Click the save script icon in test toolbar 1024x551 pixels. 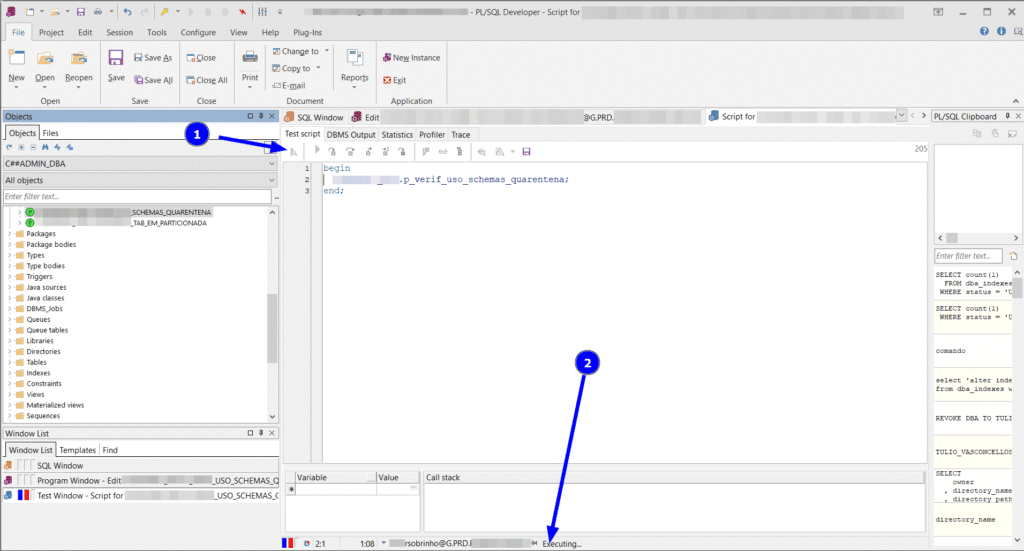click(x=526, y=151)
